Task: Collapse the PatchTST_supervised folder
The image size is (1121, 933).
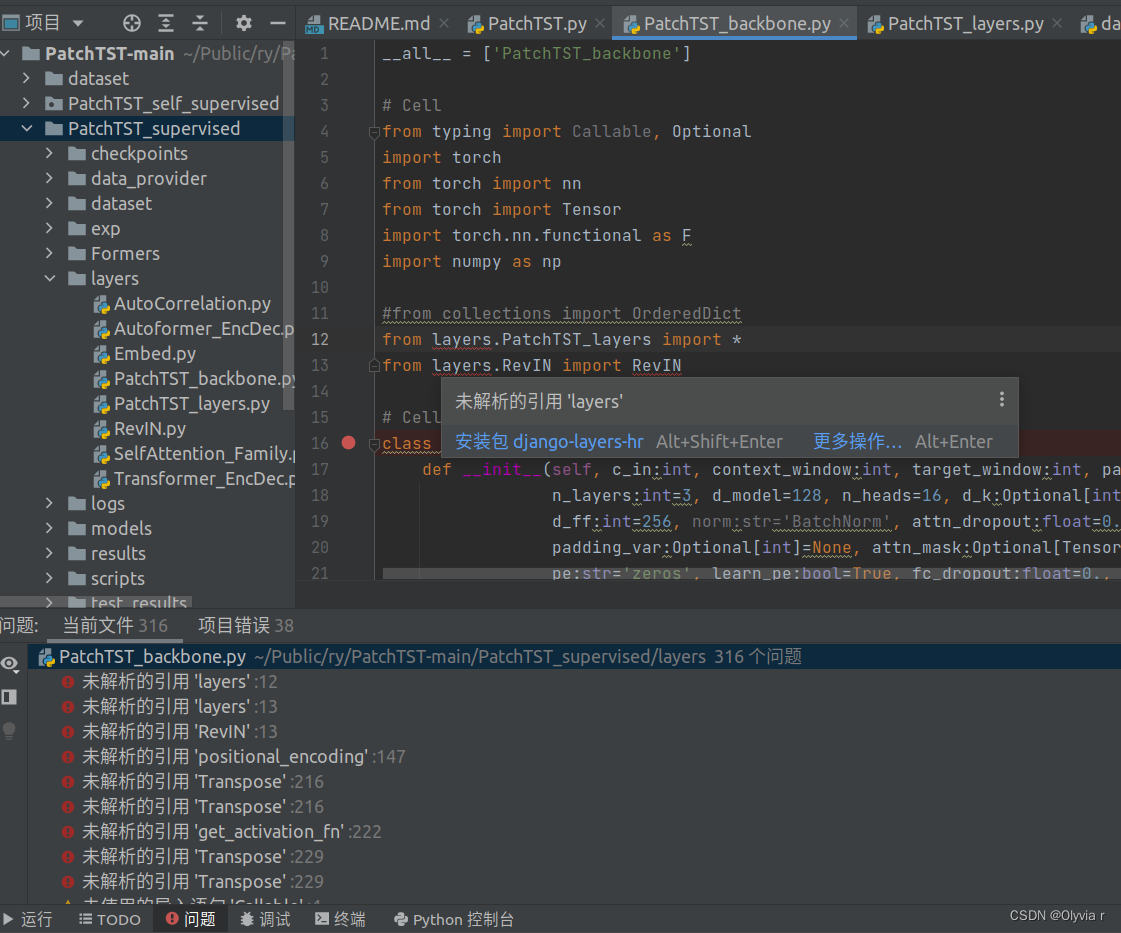Action: [26, 129]
